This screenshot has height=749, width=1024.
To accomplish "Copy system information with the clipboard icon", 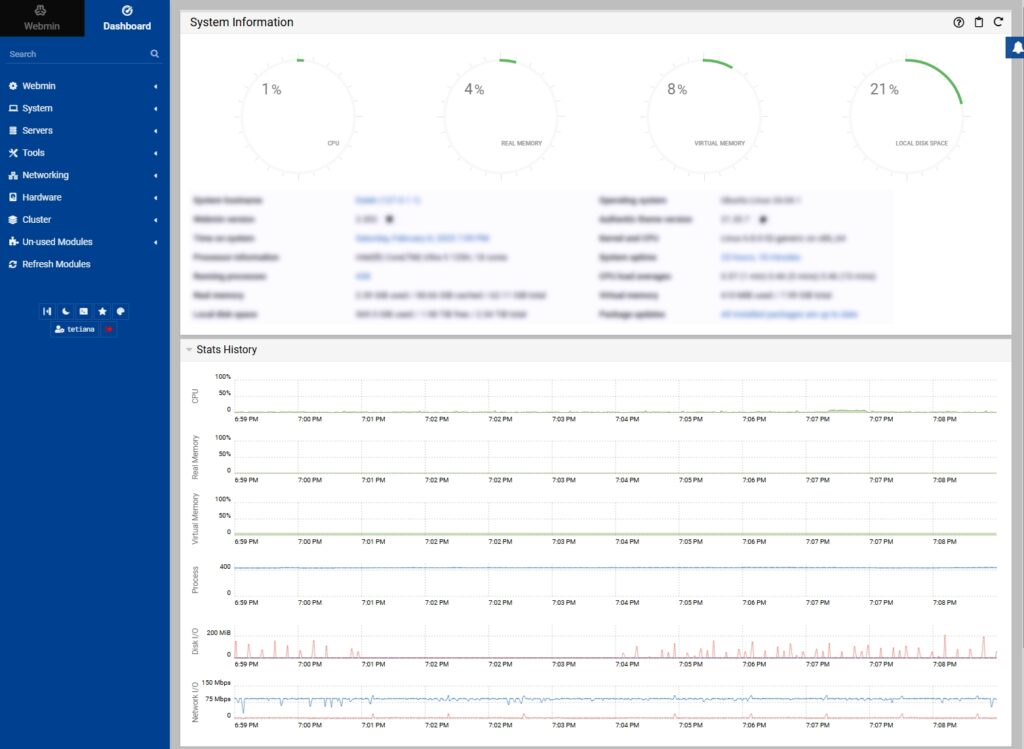I will [978, 22].
